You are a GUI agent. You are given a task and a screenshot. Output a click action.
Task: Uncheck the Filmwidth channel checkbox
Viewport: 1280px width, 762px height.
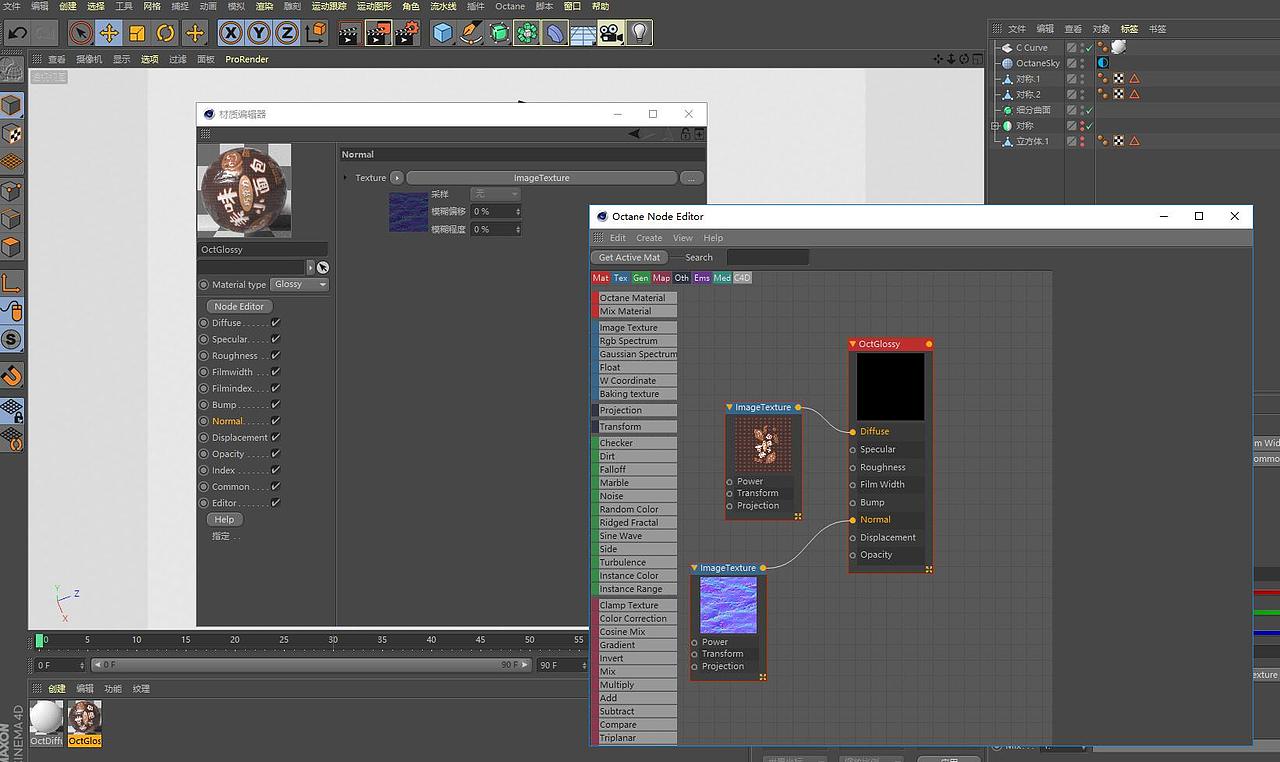click(276, 372)
